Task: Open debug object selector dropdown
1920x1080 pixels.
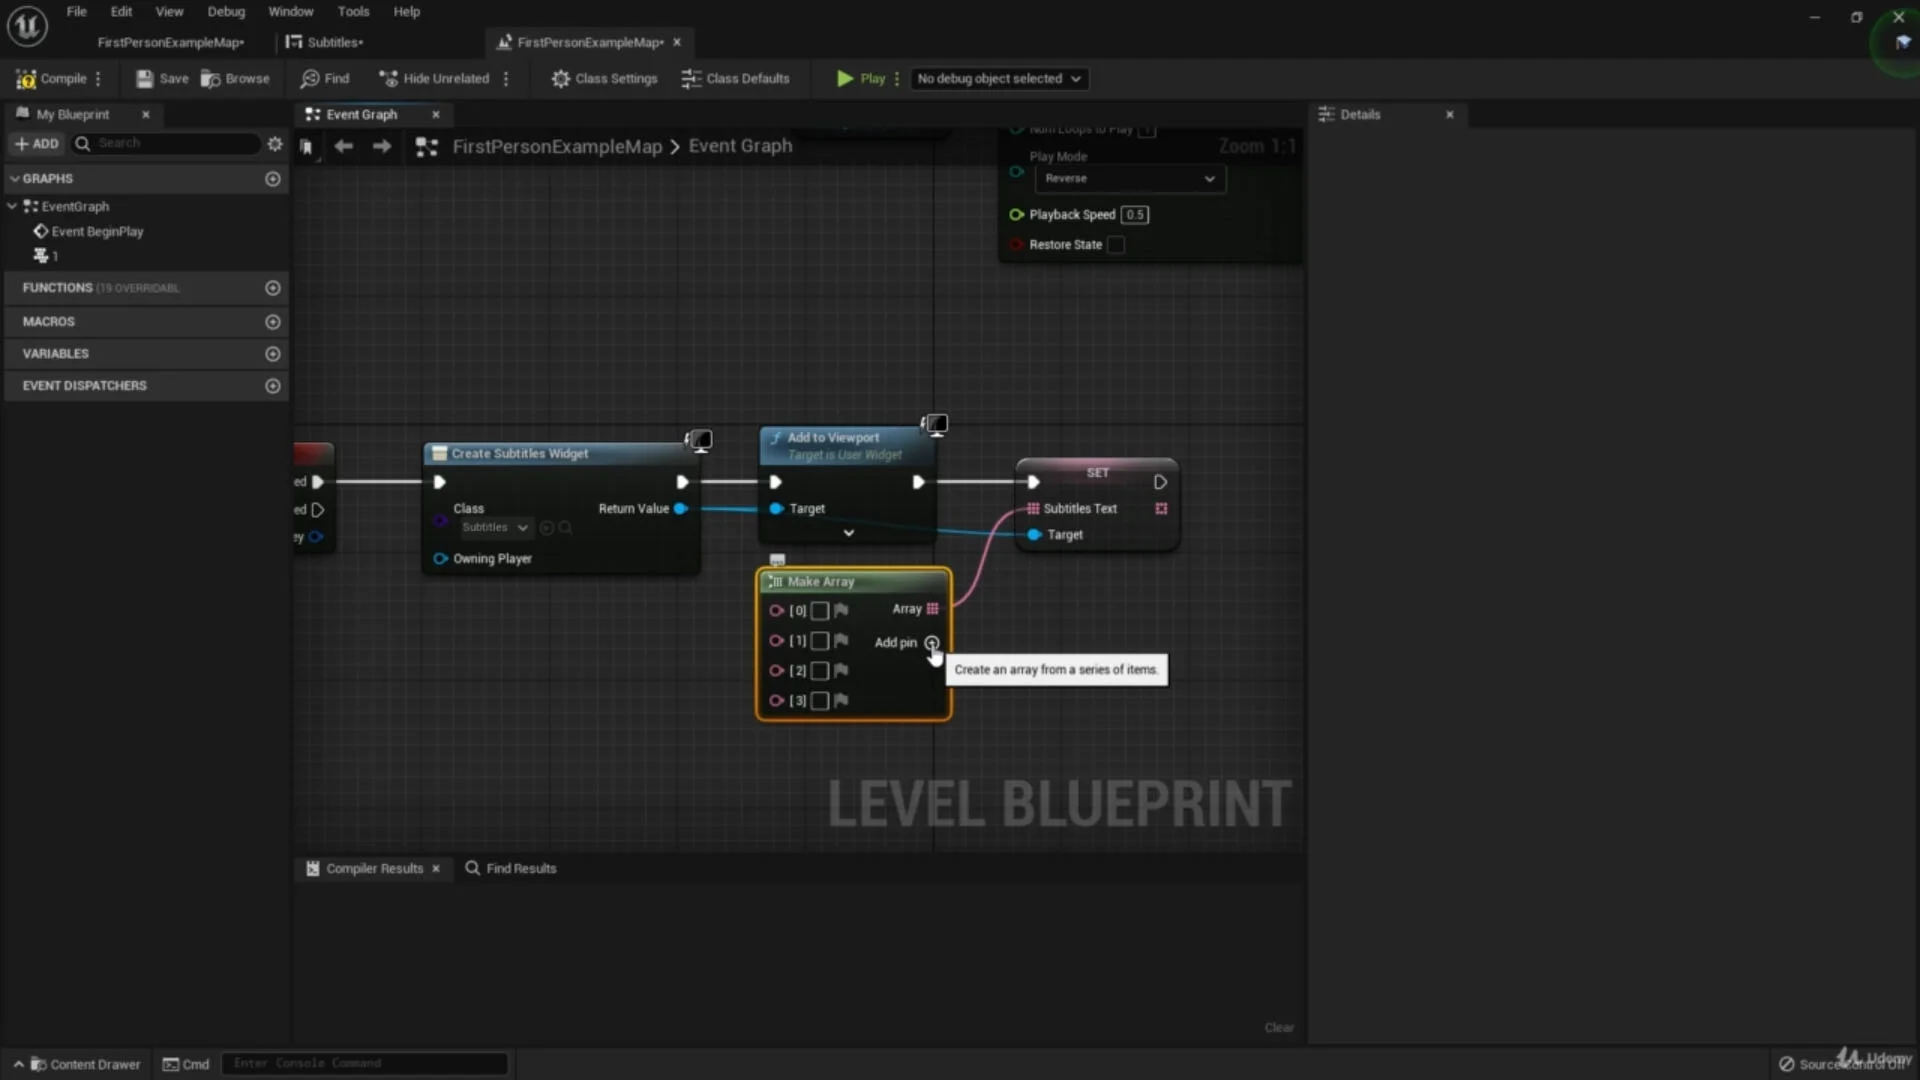Action: pyautogui.click(x=999, y=79)
